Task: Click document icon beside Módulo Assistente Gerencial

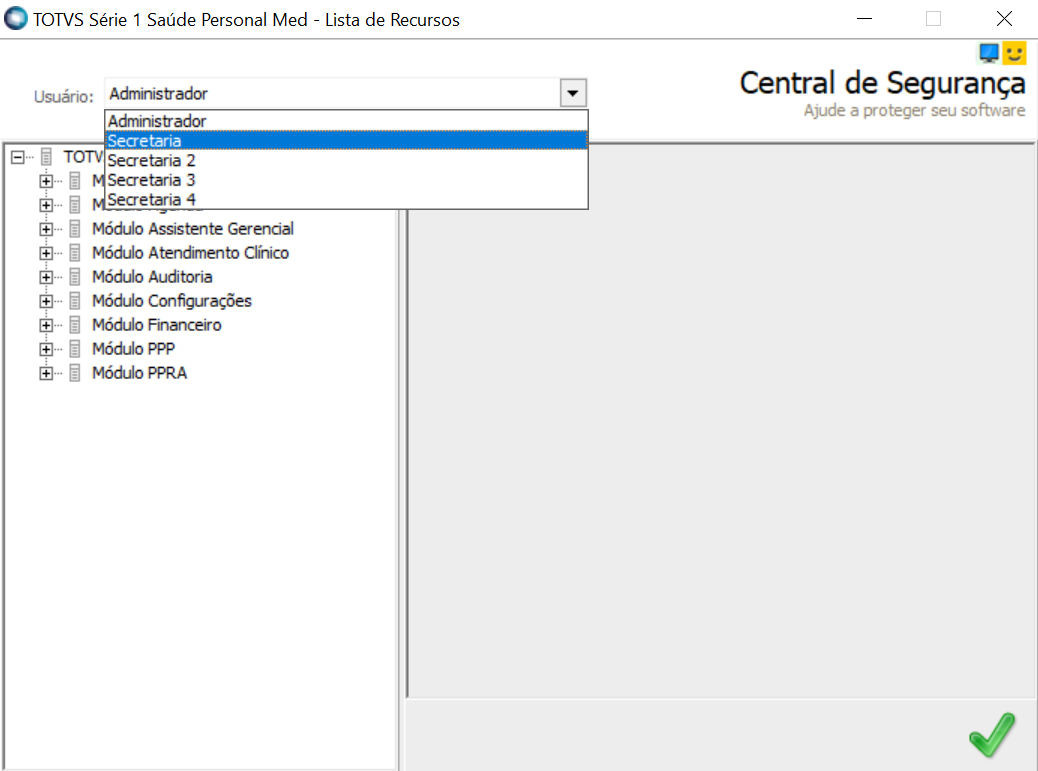Action: point(75,229)
